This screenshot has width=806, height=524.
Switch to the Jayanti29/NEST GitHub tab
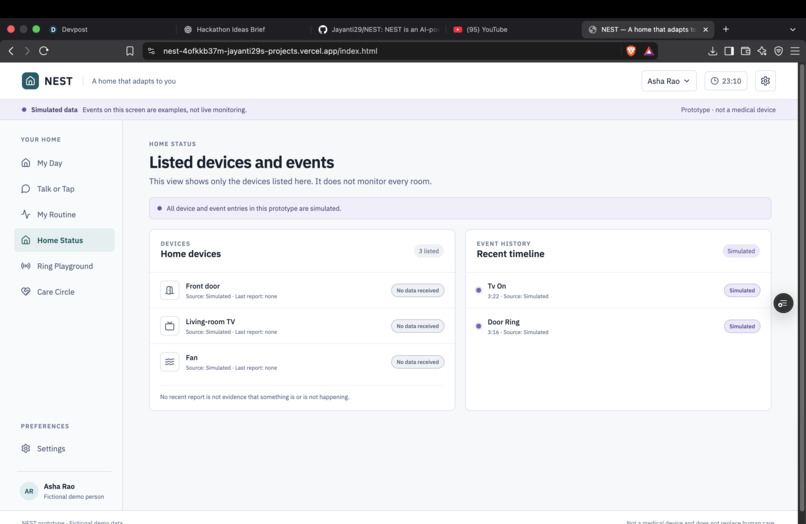point(378,29)
